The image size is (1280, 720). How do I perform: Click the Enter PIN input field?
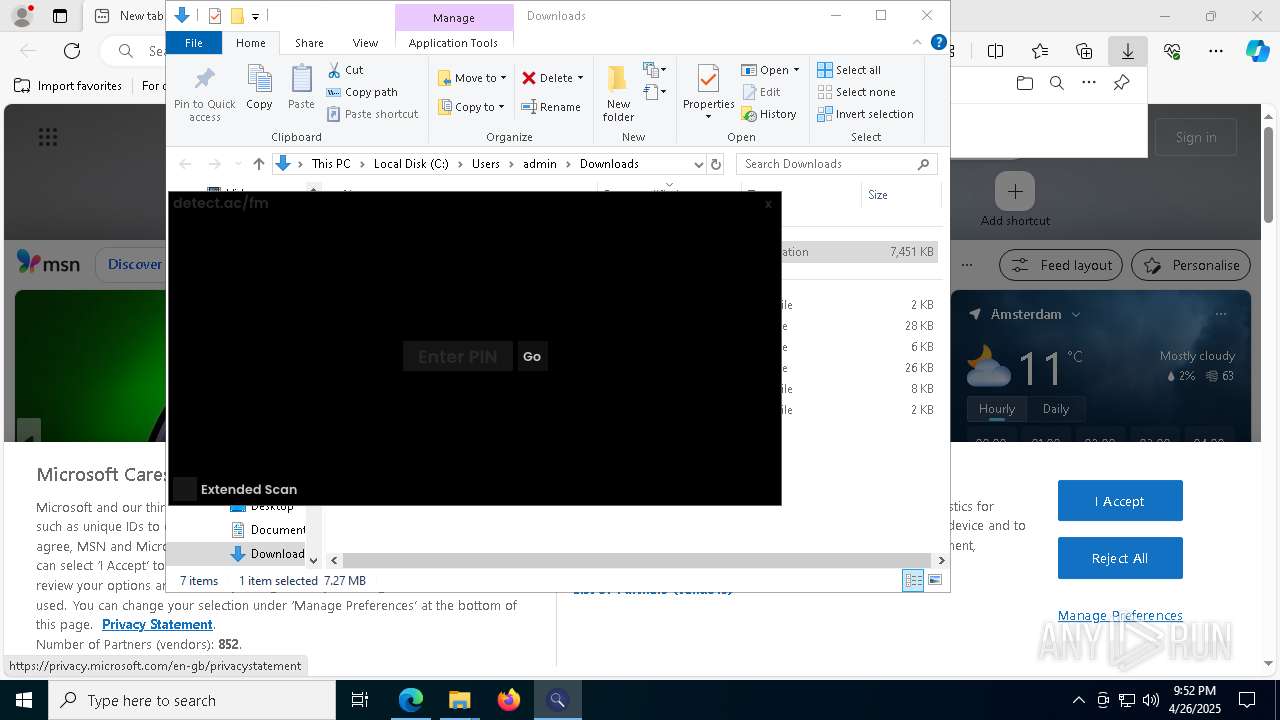point(458,356)
